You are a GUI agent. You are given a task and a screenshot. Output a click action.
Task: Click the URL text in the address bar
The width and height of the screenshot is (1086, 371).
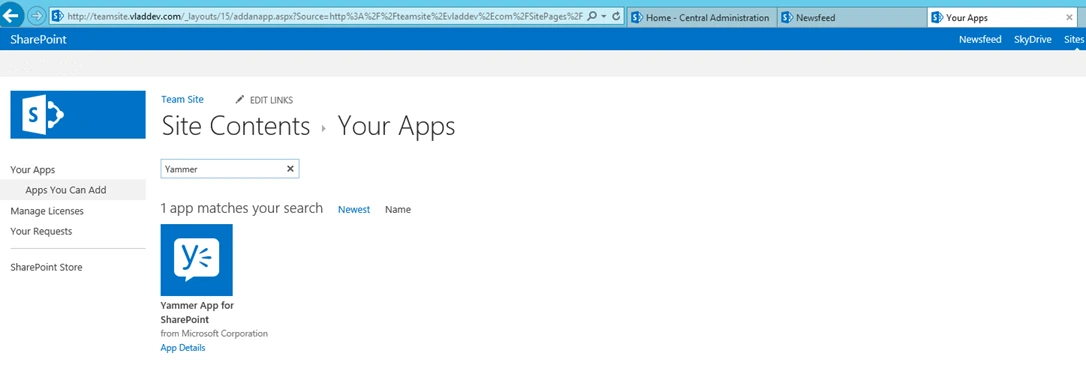click(x=325, y=16)
